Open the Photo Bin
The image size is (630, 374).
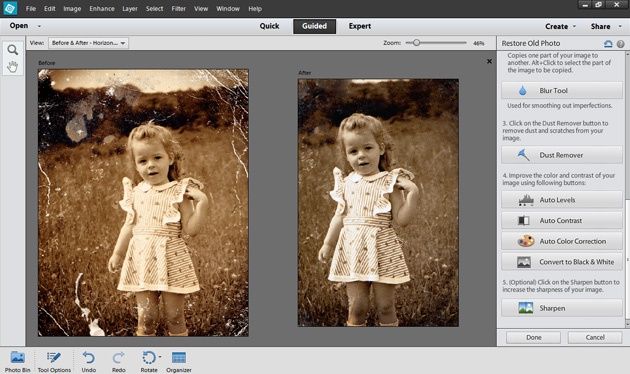(17, 361)
